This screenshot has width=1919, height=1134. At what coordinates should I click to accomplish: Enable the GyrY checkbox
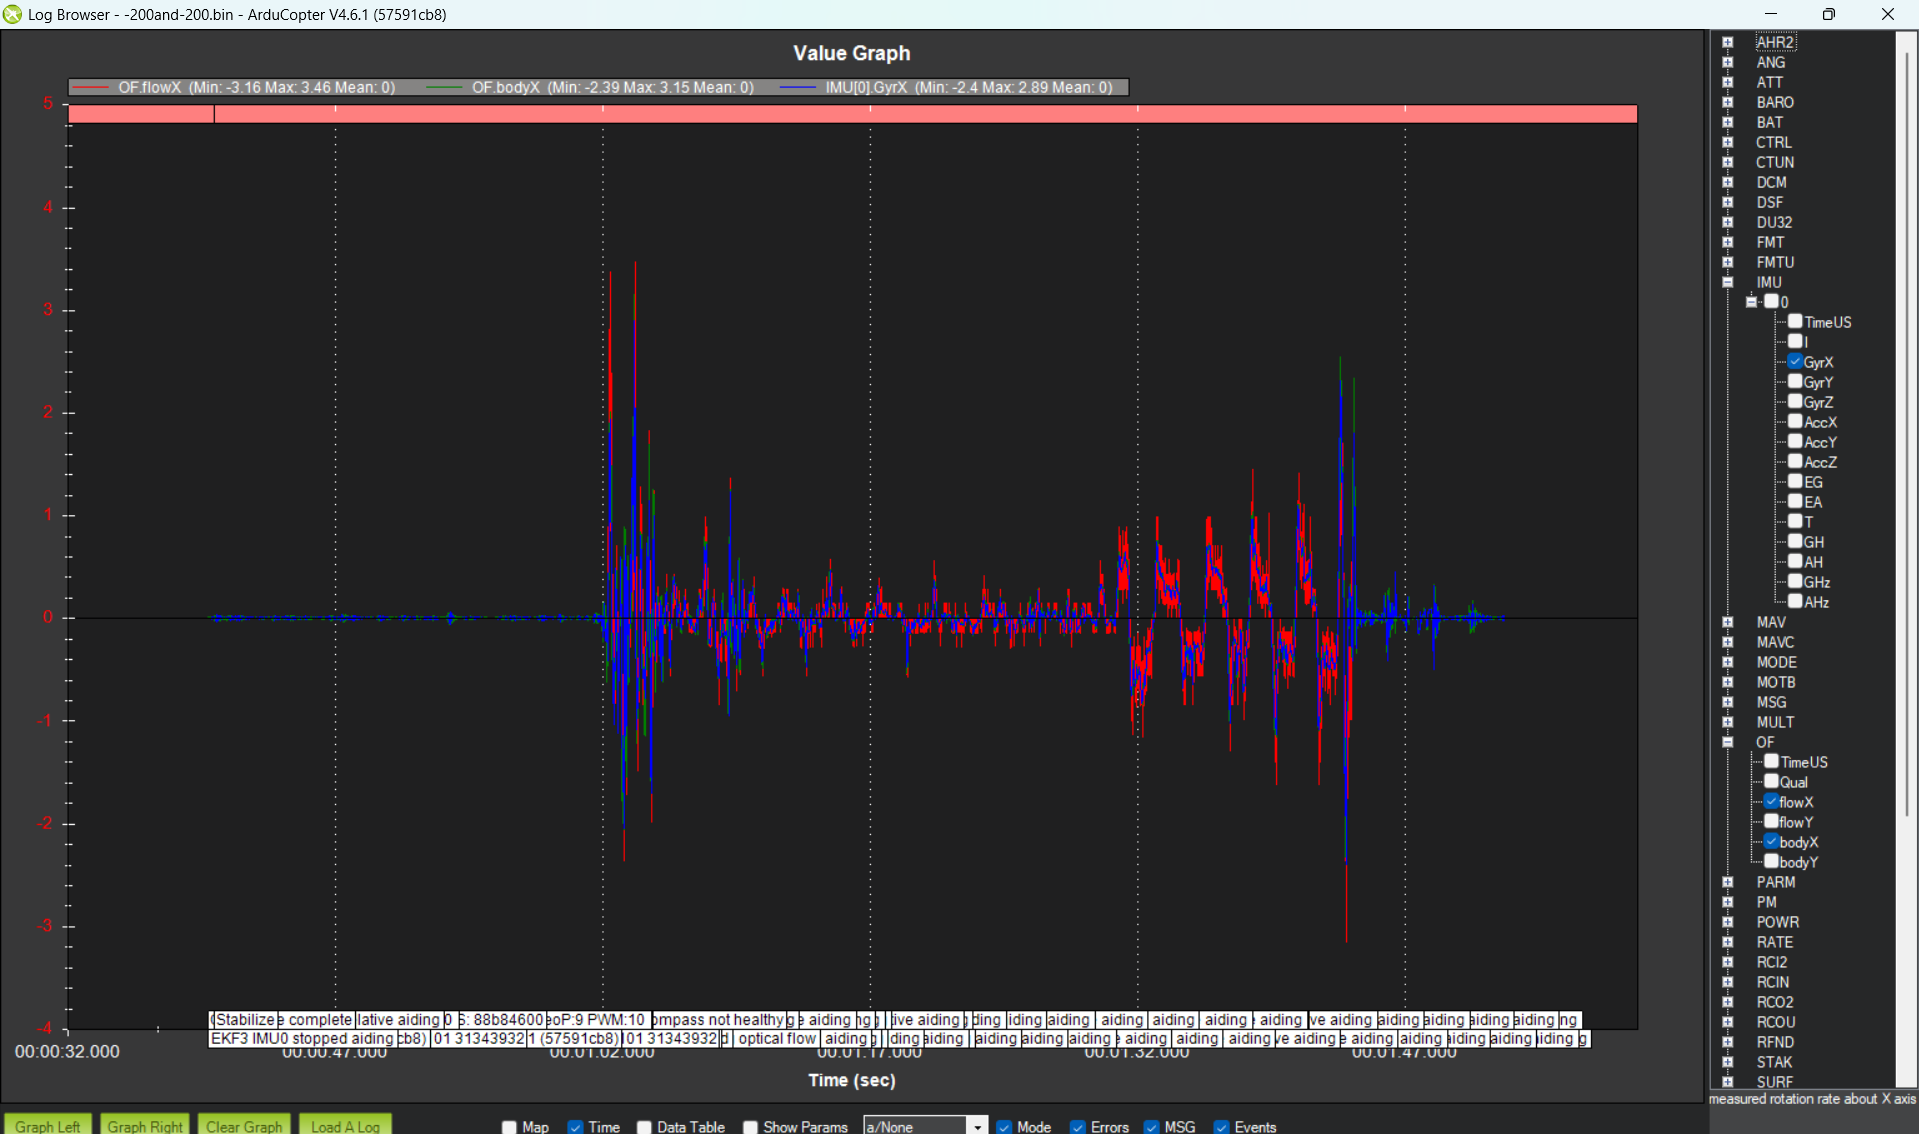(x=1797, y=381)
